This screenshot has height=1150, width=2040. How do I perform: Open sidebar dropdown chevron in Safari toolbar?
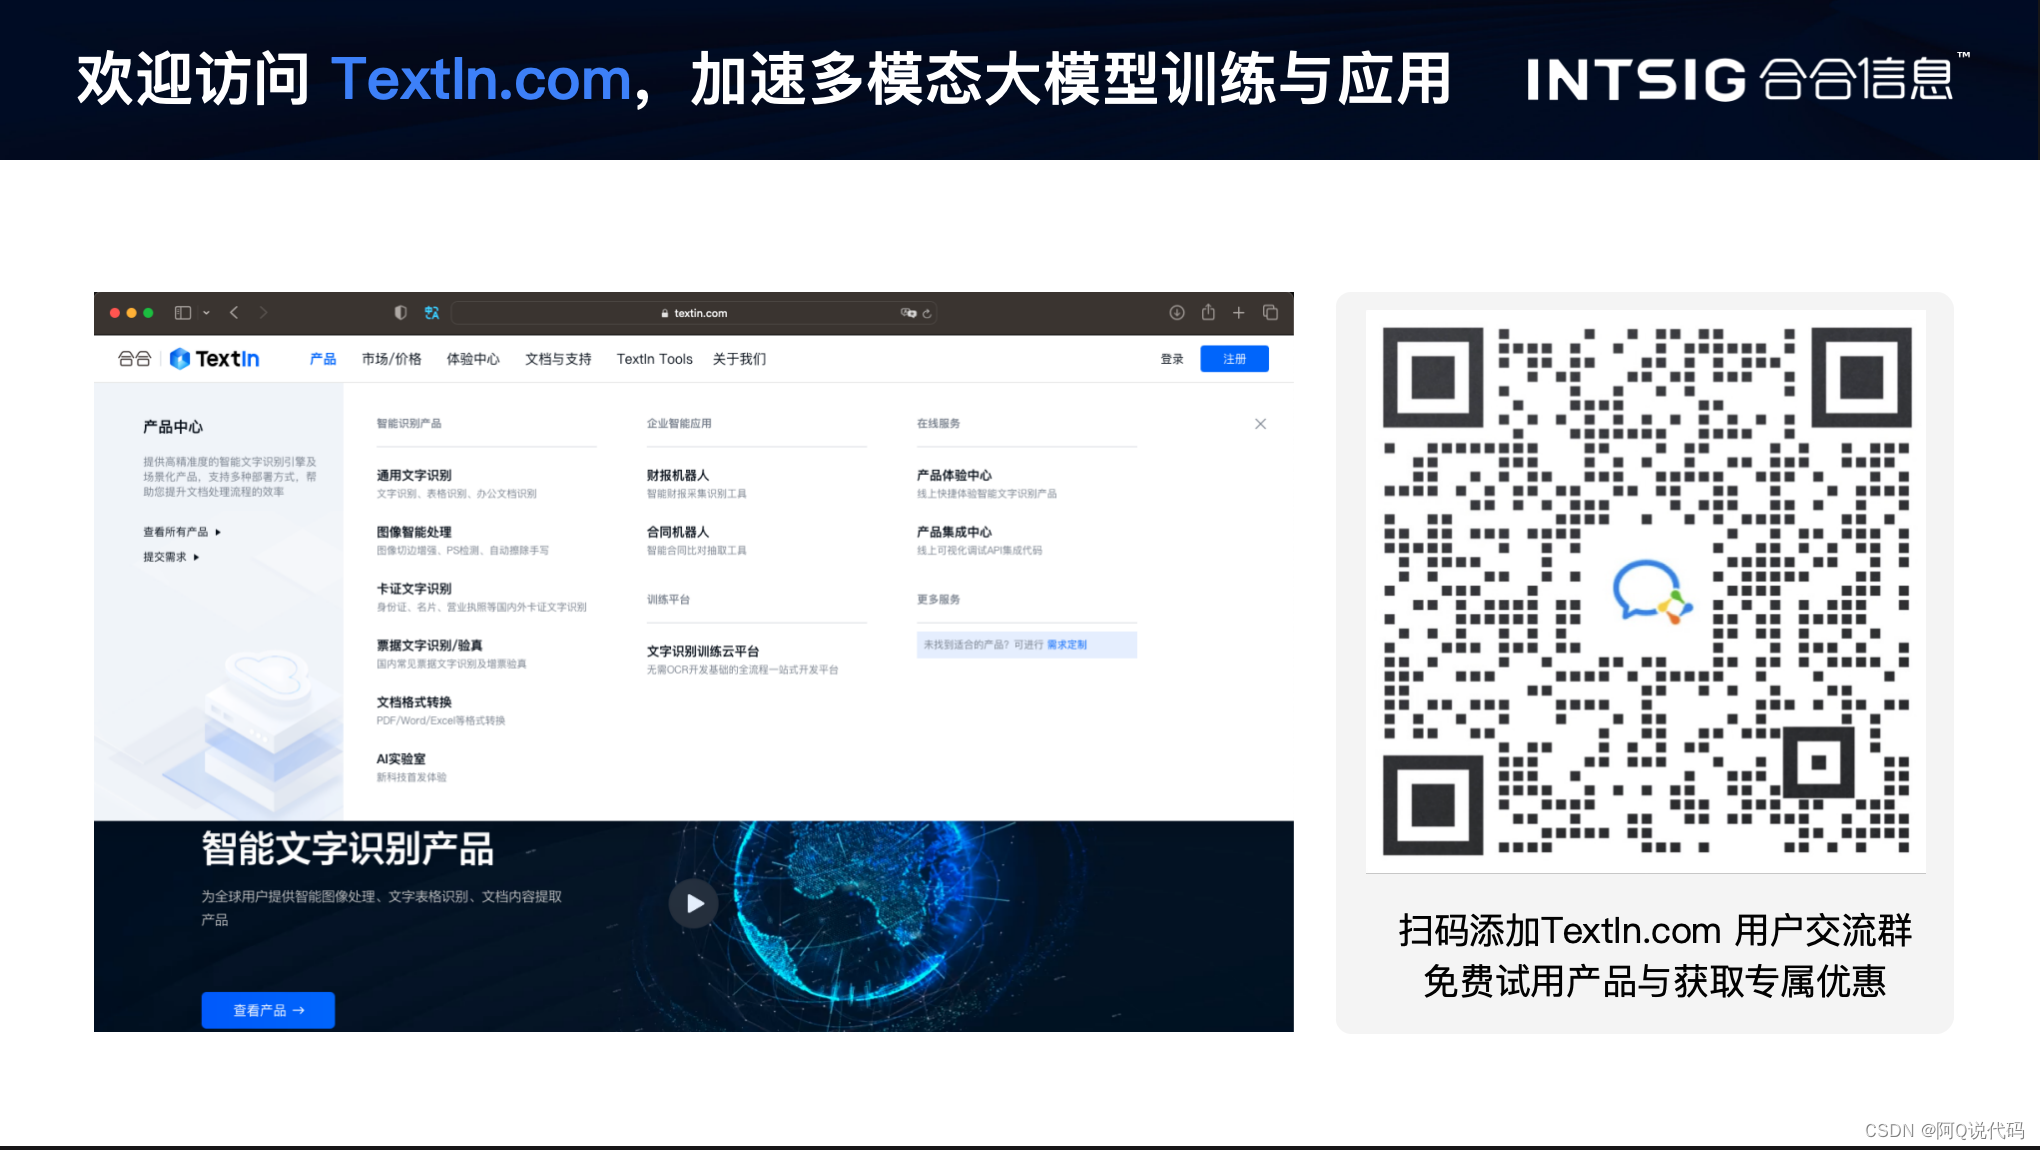click(206, 313)
